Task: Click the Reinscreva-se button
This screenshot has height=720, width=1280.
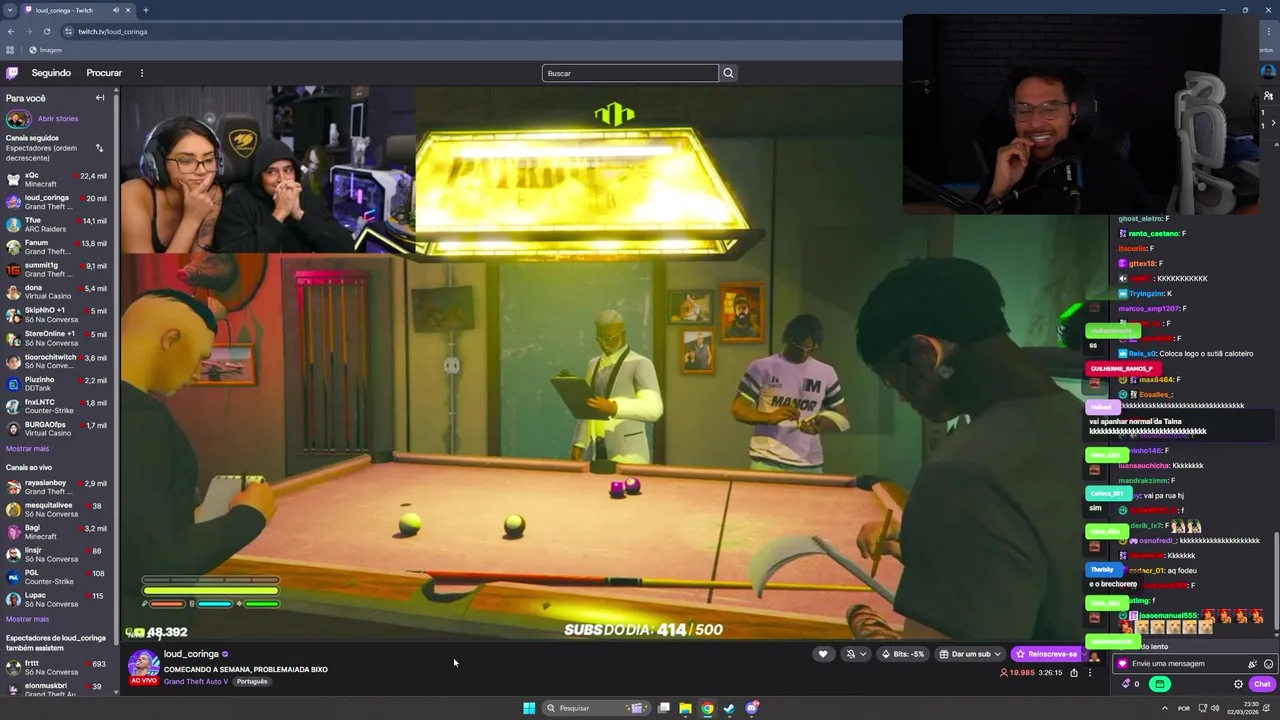Action: coord(1047,654)
